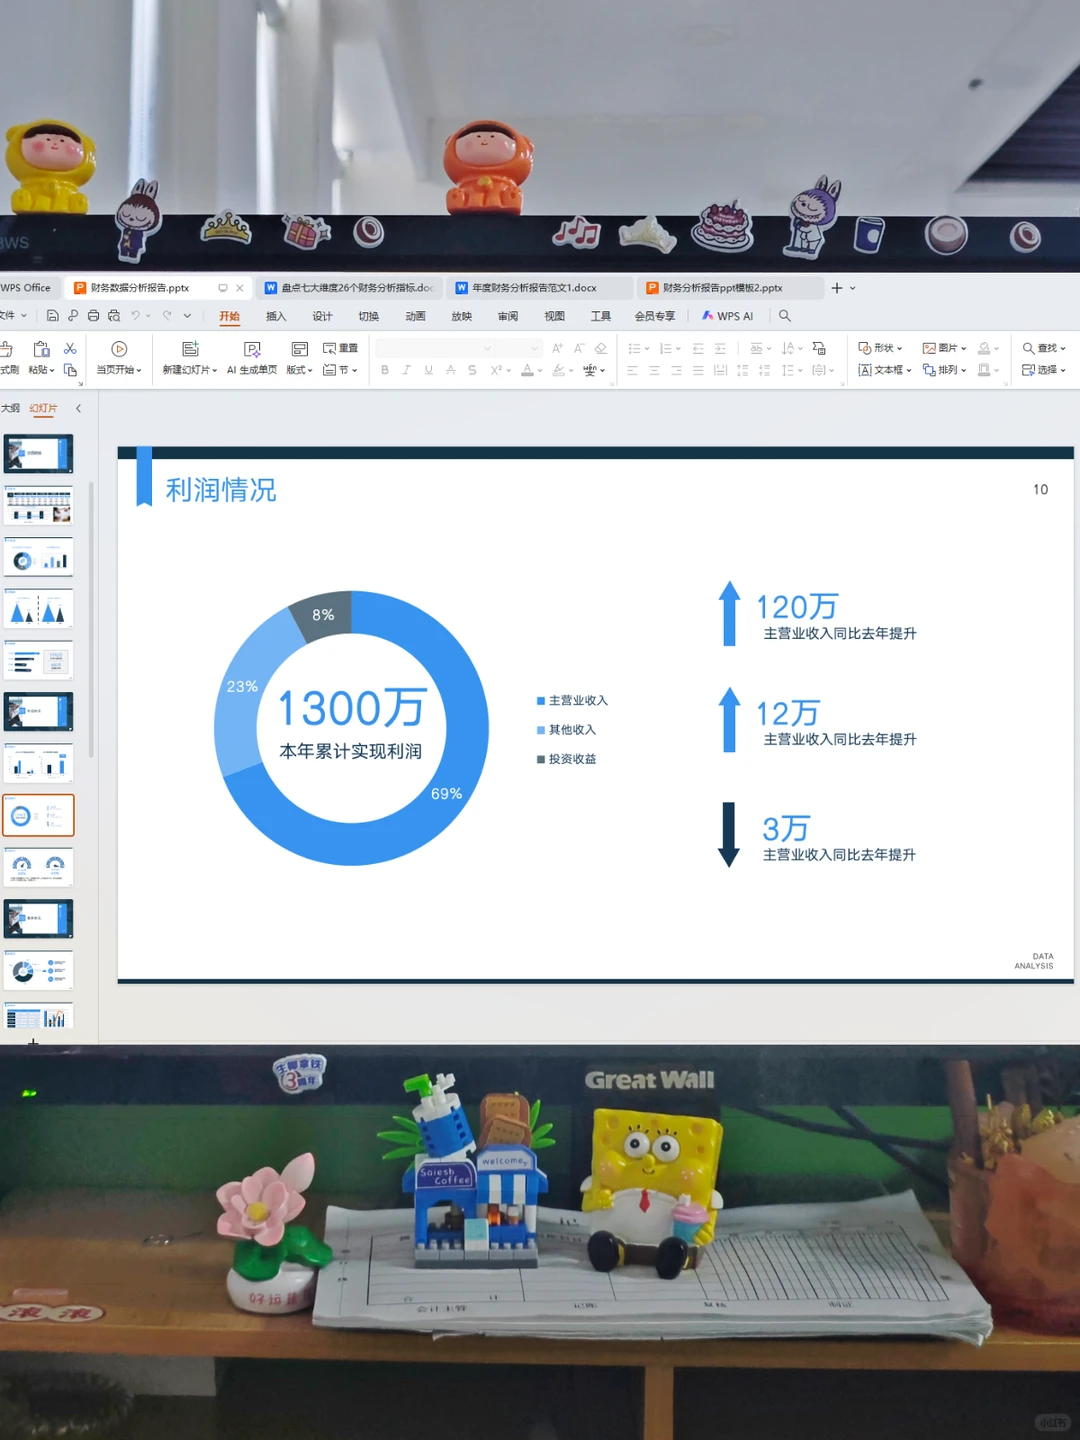This screenshot has width=1080, height=1440.
Task: Toggle text Shadow S button
Action: 472,370
